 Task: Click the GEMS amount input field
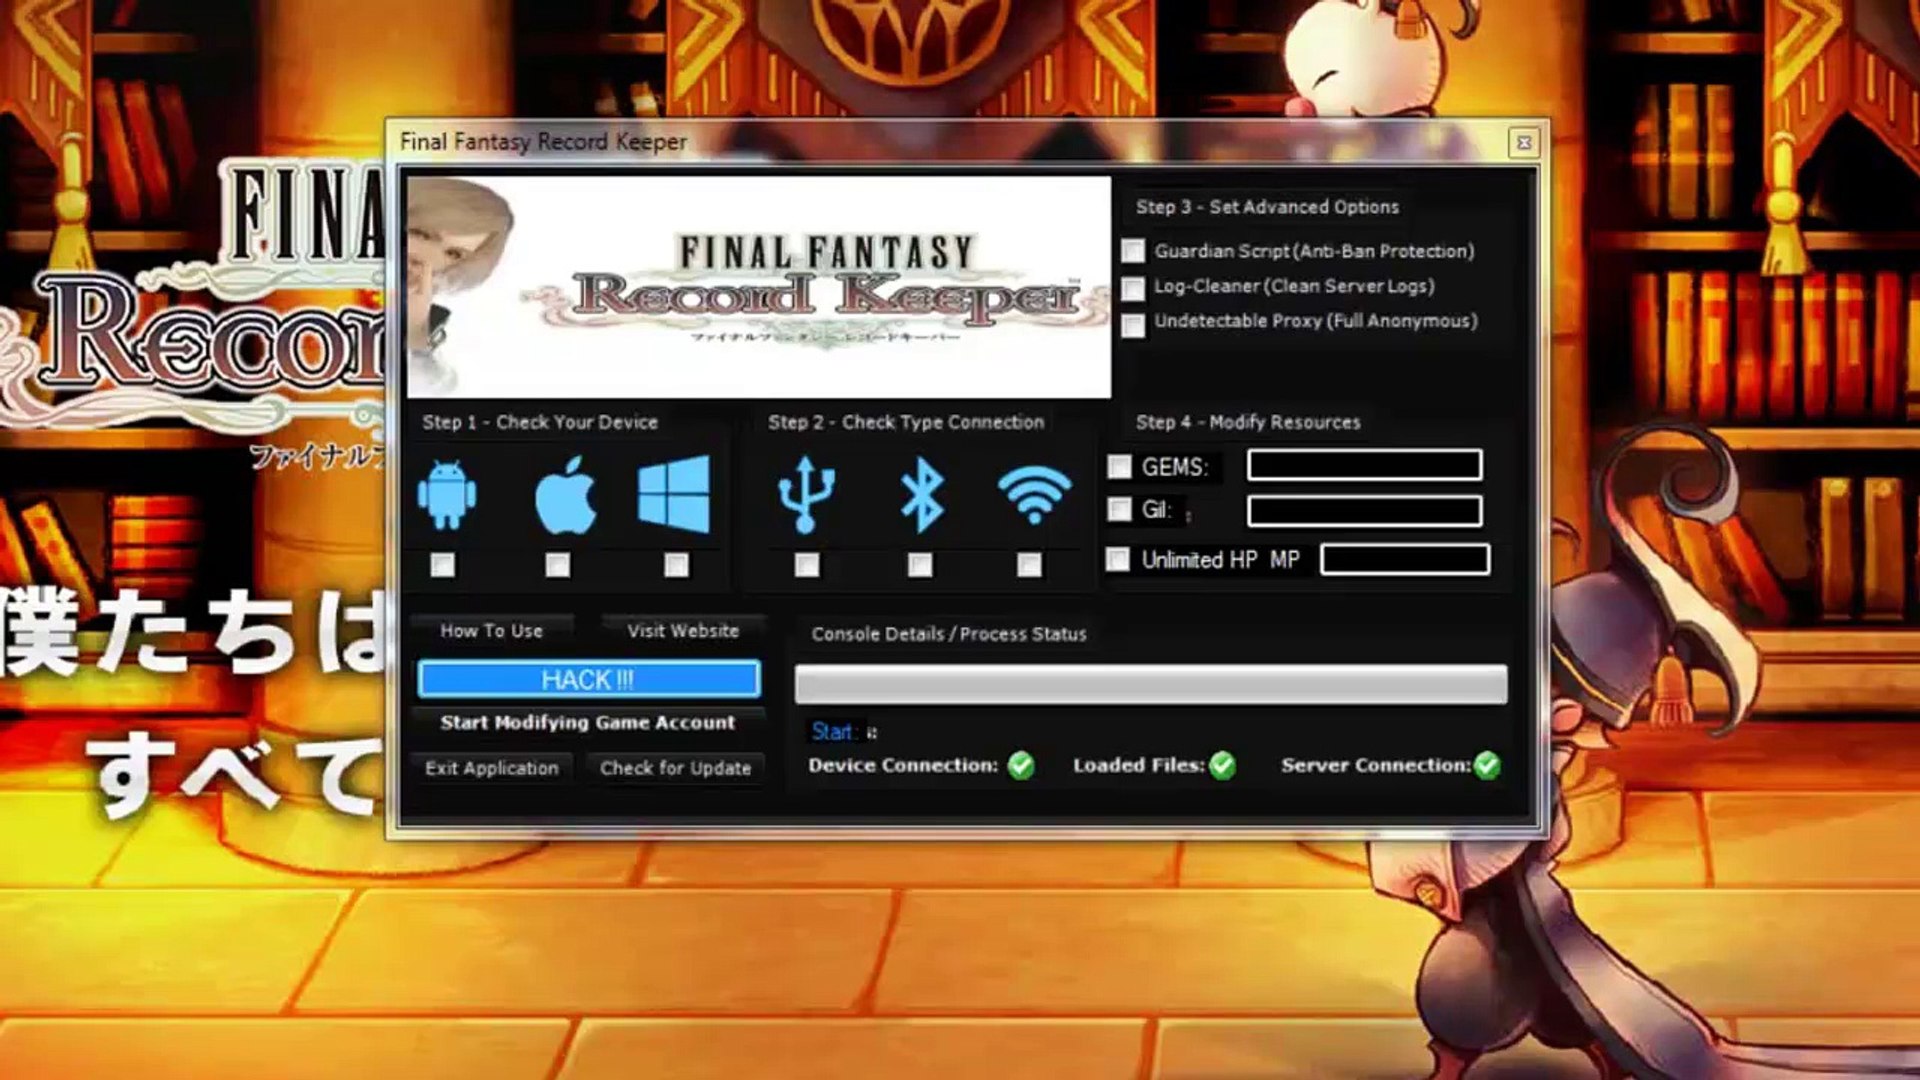1364,465
